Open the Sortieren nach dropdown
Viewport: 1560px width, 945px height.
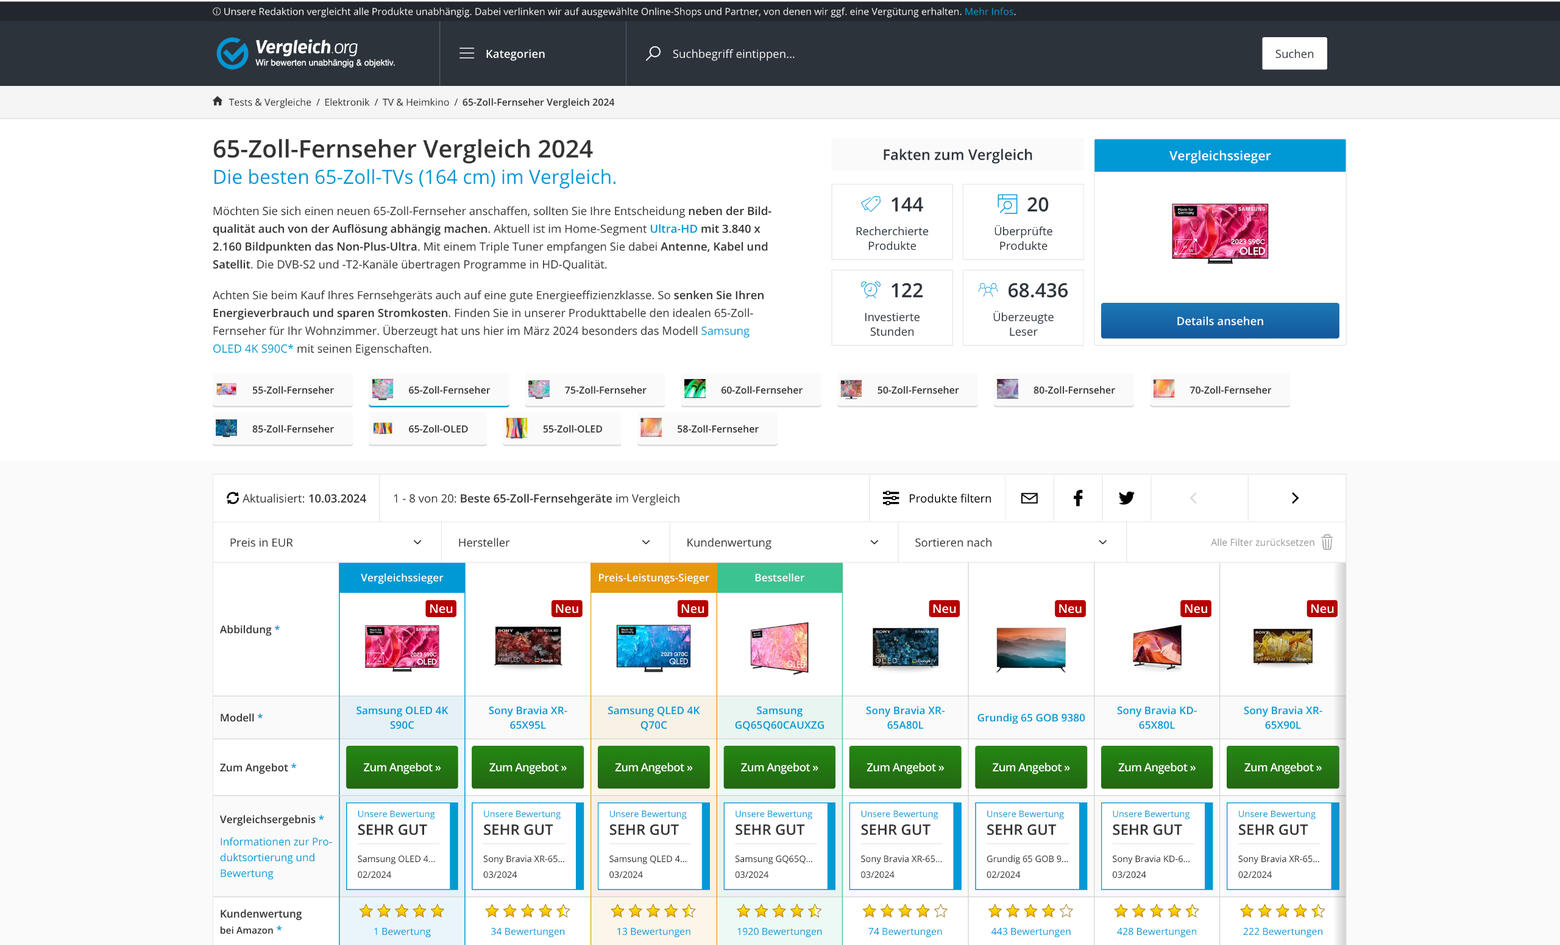1010,542
